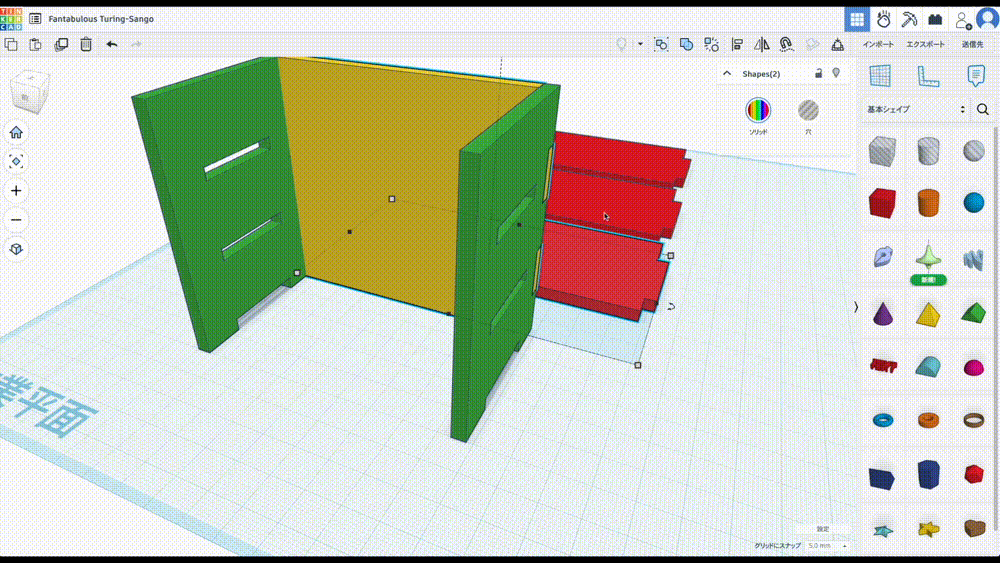Collapse the Shapes(2) inspector panel
The height and width of the screenshot is (563, 1000).
click(x=727, y=74)
